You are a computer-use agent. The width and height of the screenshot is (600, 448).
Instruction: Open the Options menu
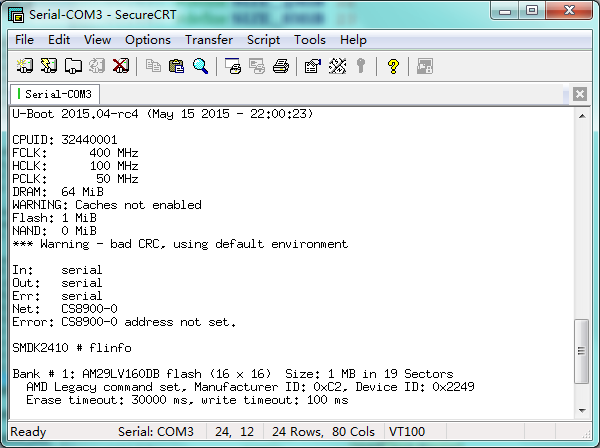tap(148, 40)
